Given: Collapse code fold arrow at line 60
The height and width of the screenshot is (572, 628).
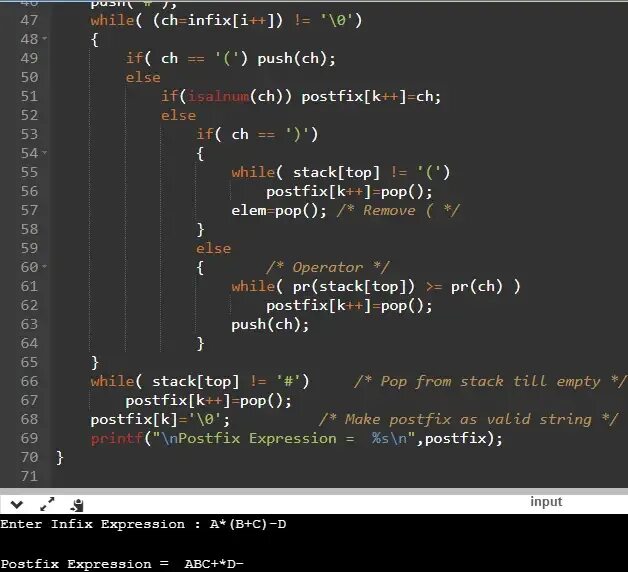Looking at the screenshot, I should [x=44, y=266].
